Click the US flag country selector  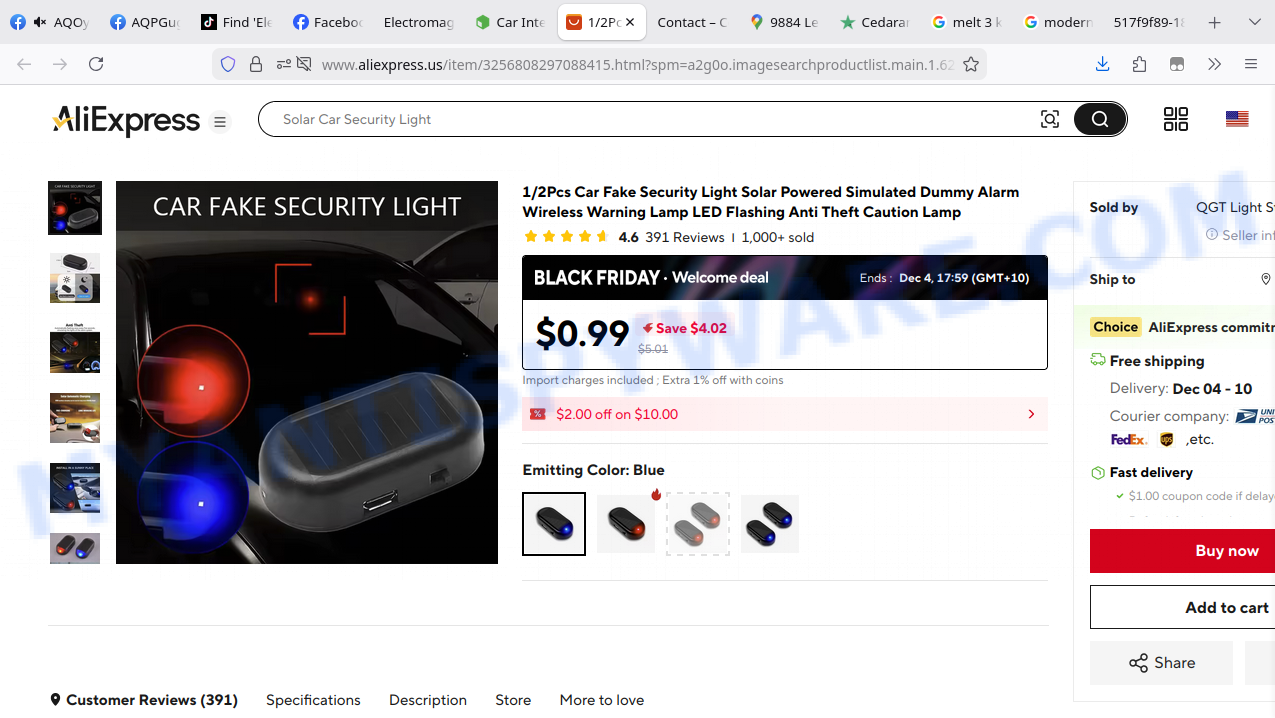1237,119
